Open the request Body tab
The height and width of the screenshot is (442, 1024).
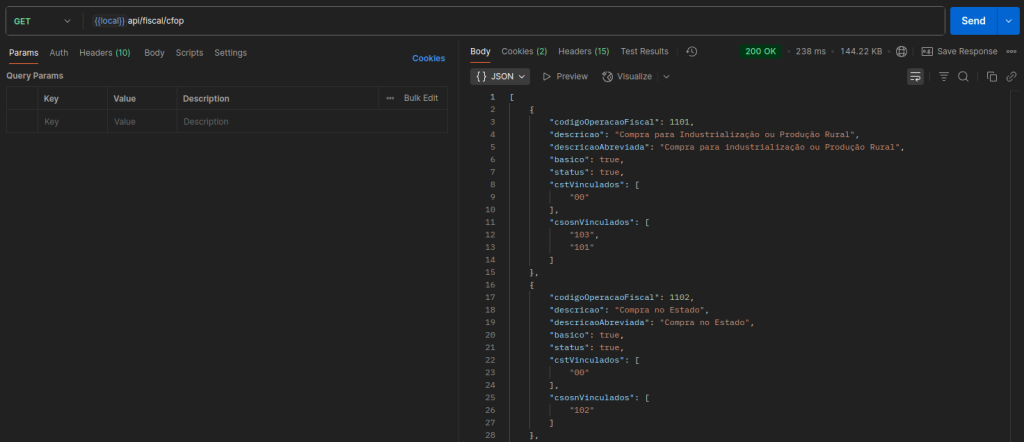[154, 53]
